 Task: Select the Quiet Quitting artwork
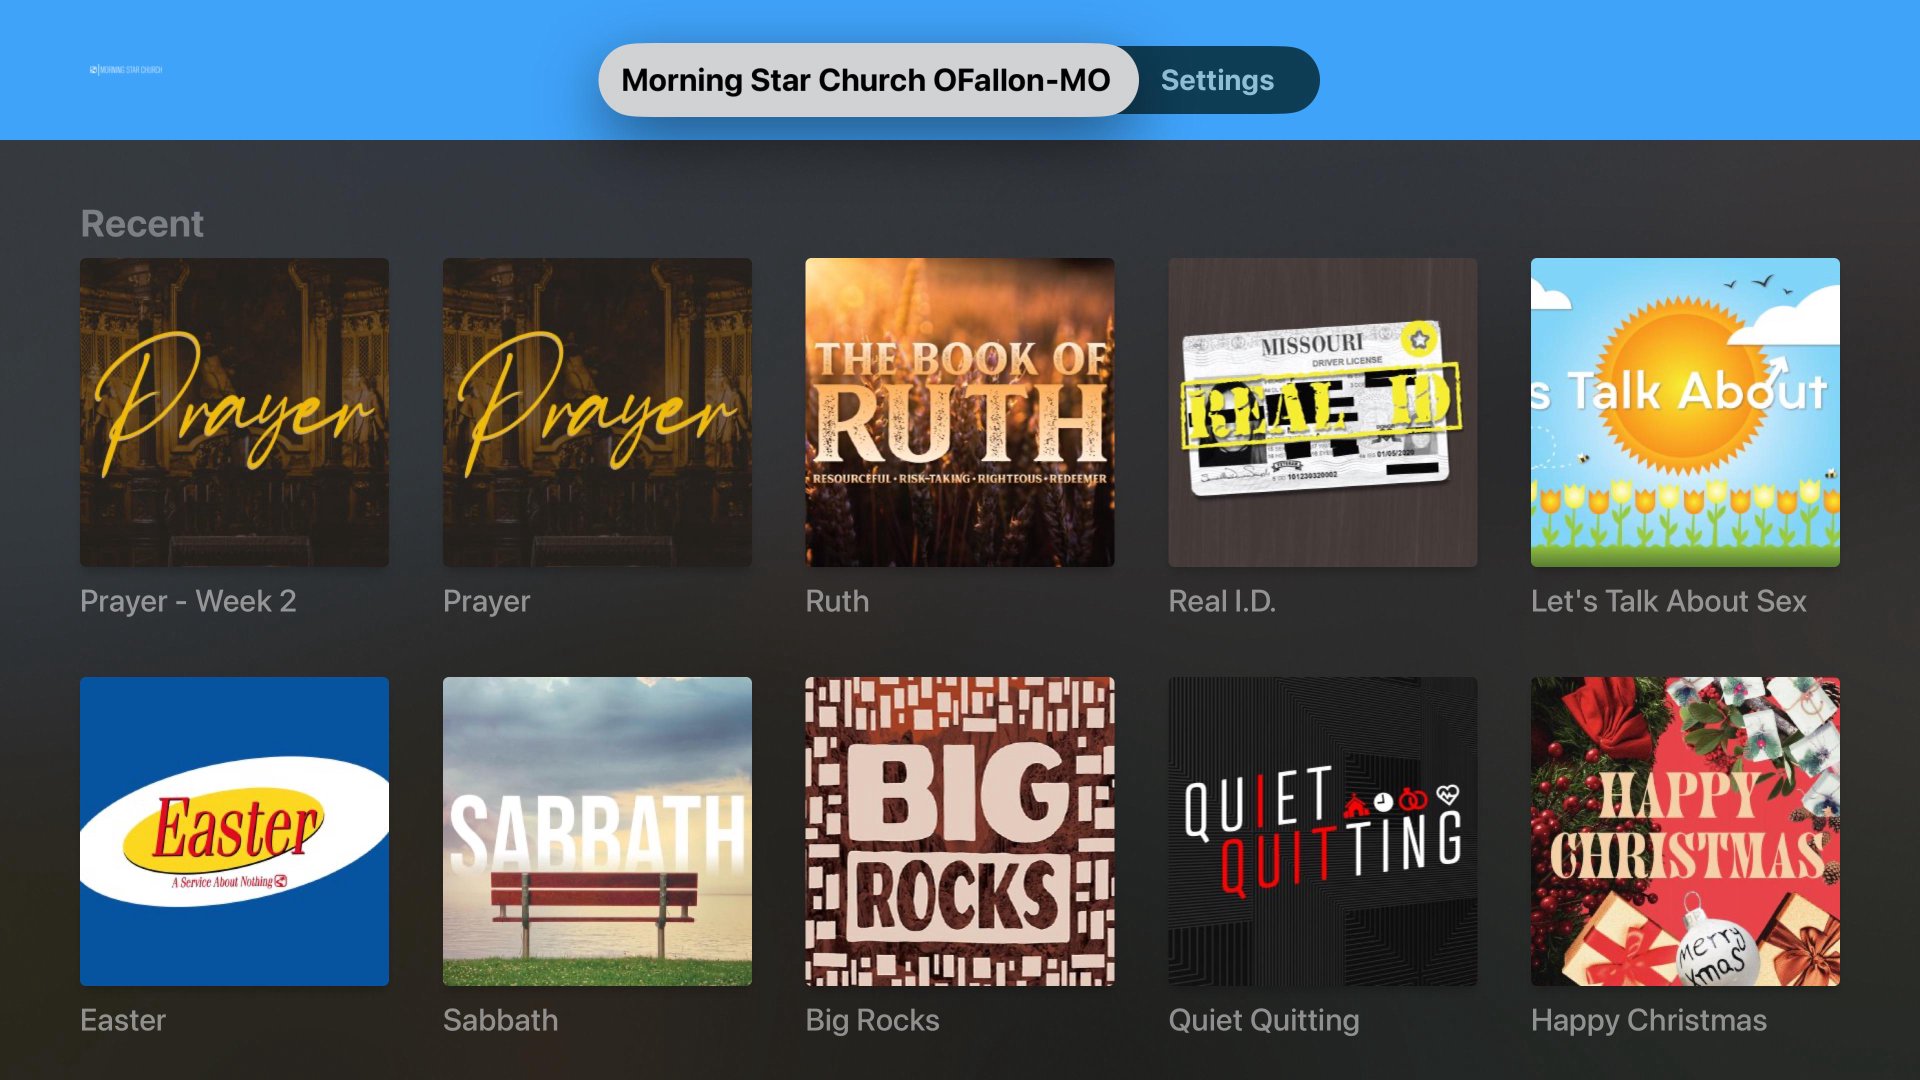(x=1323, y=831)
